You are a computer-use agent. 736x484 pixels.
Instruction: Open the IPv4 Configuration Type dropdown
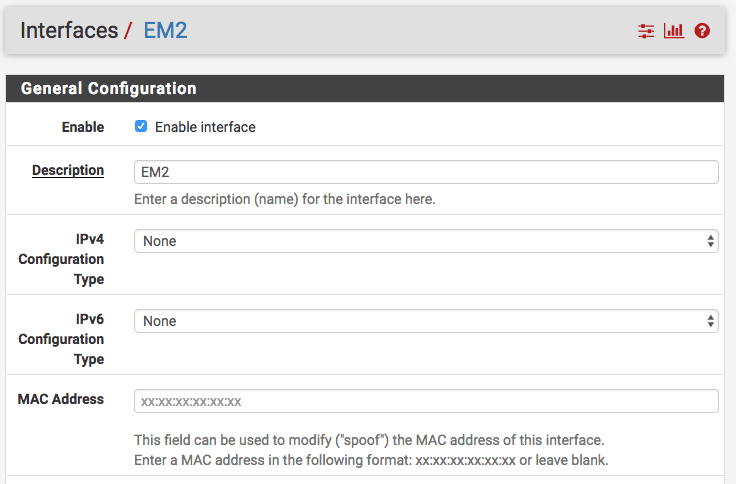[426, 241]
